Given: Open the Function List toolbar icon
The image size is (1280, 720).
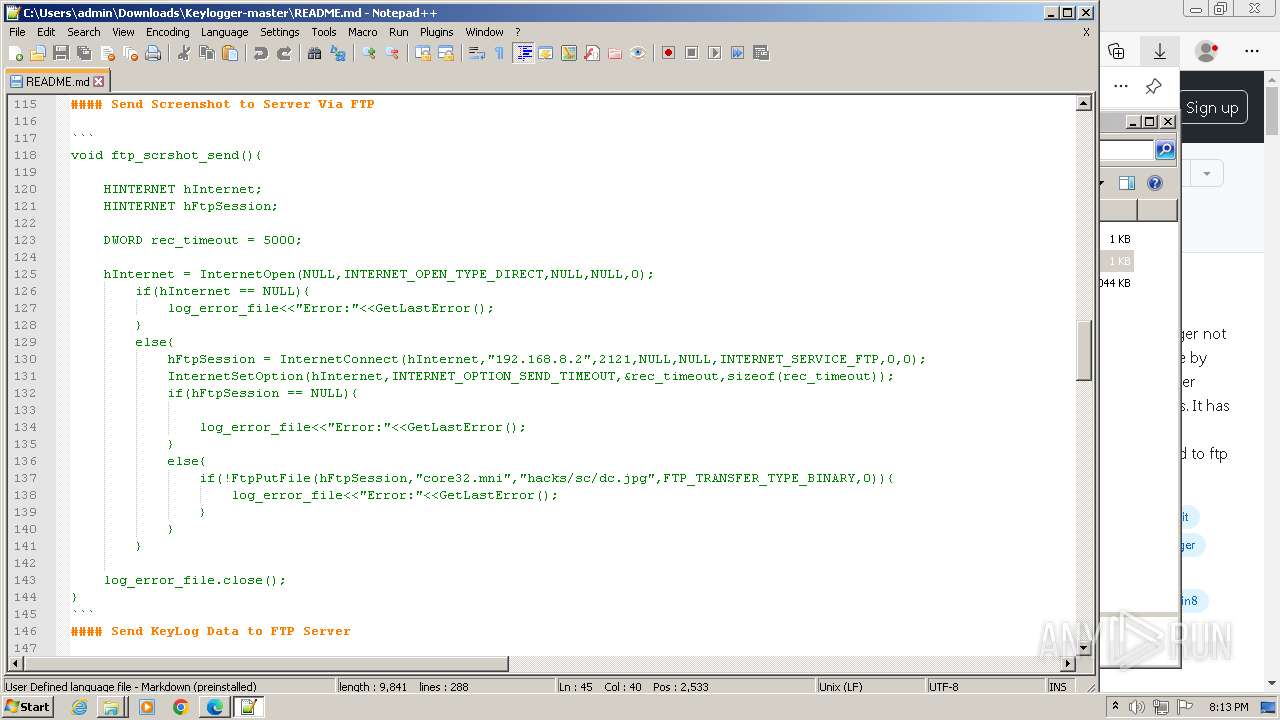Looking at the screenshot, I should (592, 53).
